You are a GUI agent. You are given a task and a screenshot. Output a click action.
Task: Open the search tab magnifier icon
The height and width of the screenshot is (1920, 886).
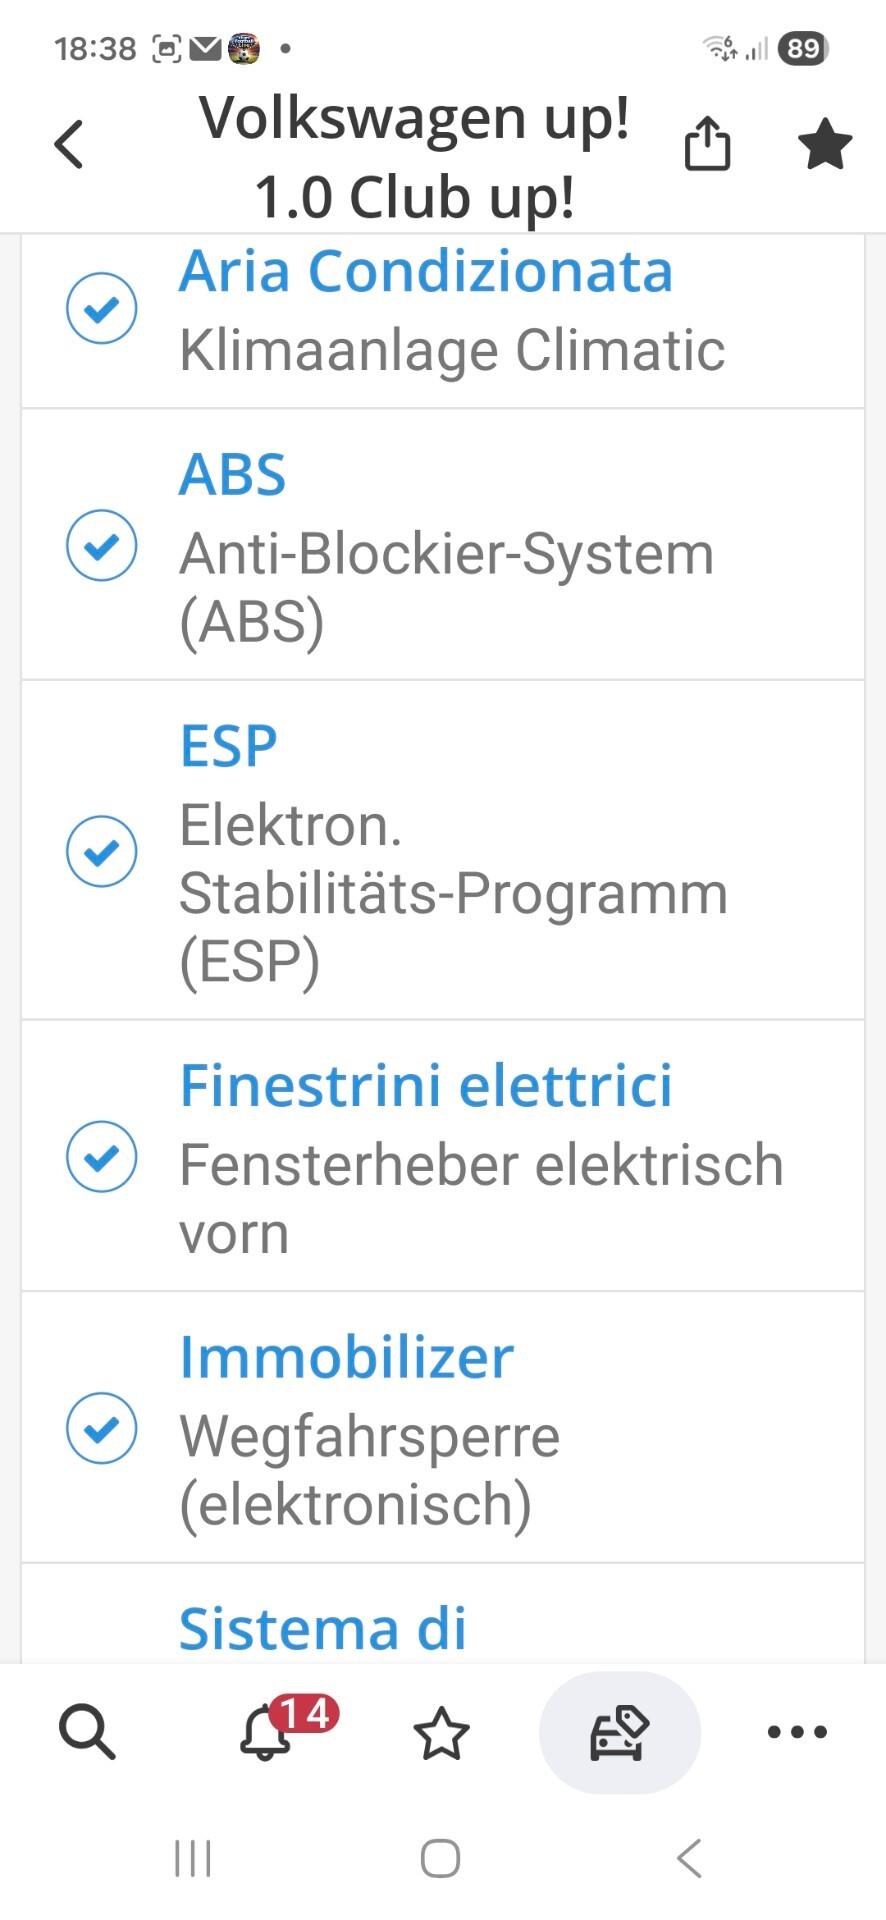tap(87, 1731)
